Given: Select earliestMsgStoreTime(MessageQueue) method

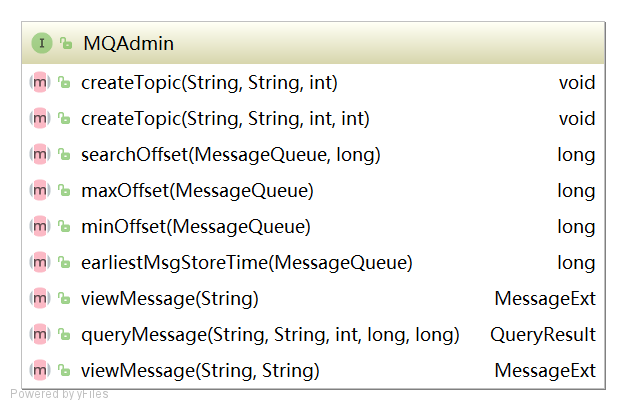Looking at the screenshot, I should click(x=247, y=263).
